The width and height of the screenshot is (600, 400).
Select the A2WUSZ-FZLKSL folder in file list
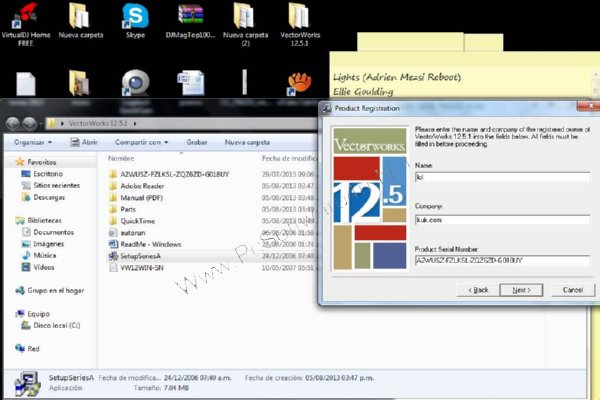tap(169, 174)
